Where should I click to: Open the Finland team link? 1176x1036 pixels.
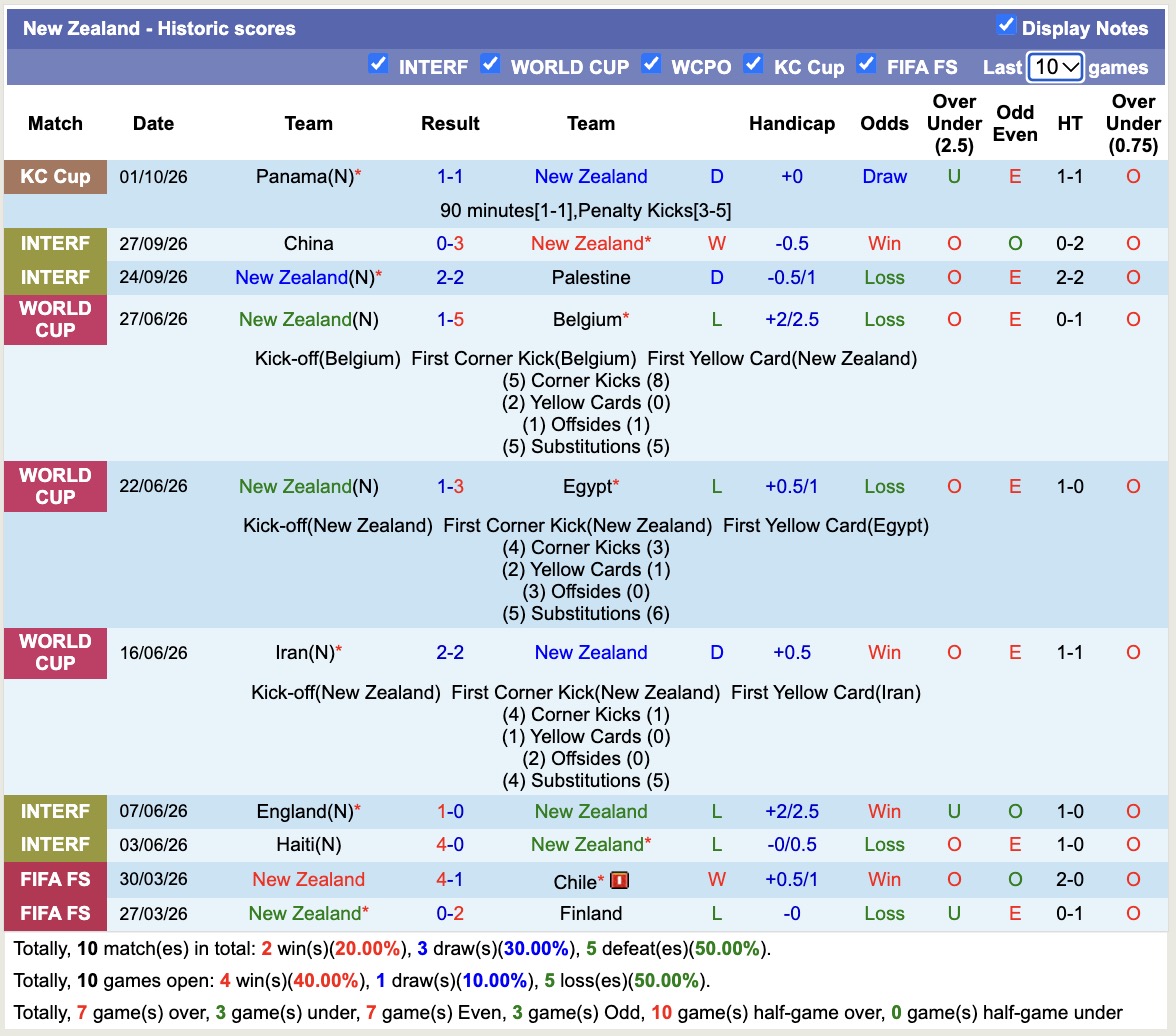pos(591,914)
